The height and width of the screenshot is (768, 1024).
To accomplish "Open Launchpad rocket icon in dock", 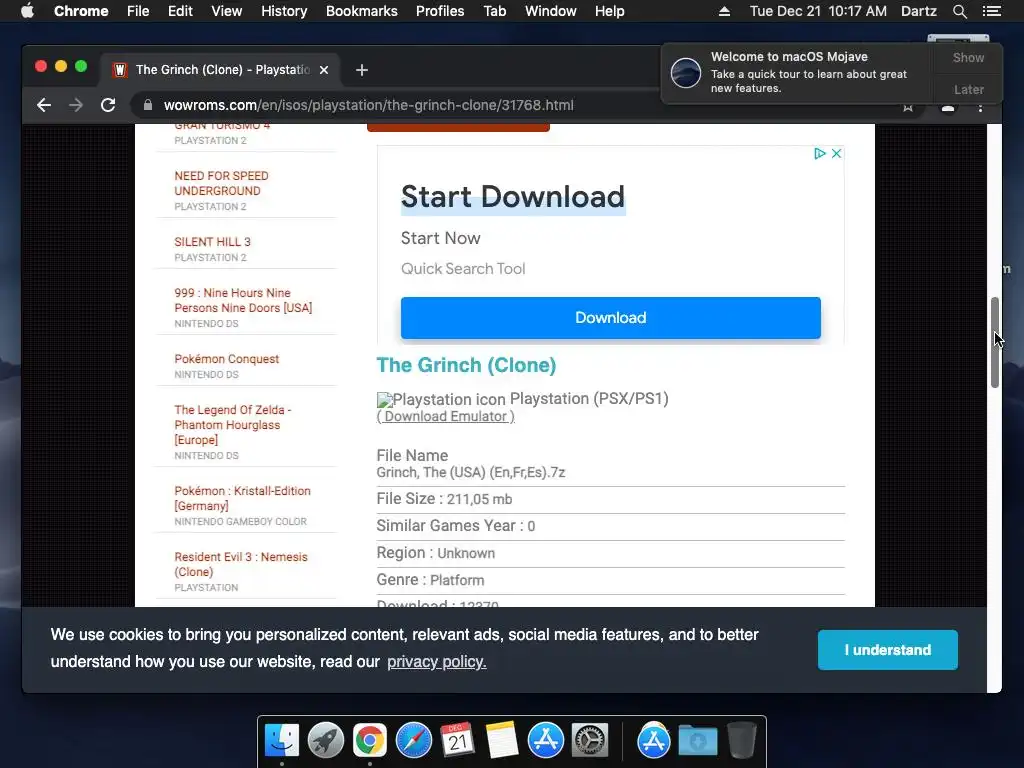I will click(x=325, y=741).
